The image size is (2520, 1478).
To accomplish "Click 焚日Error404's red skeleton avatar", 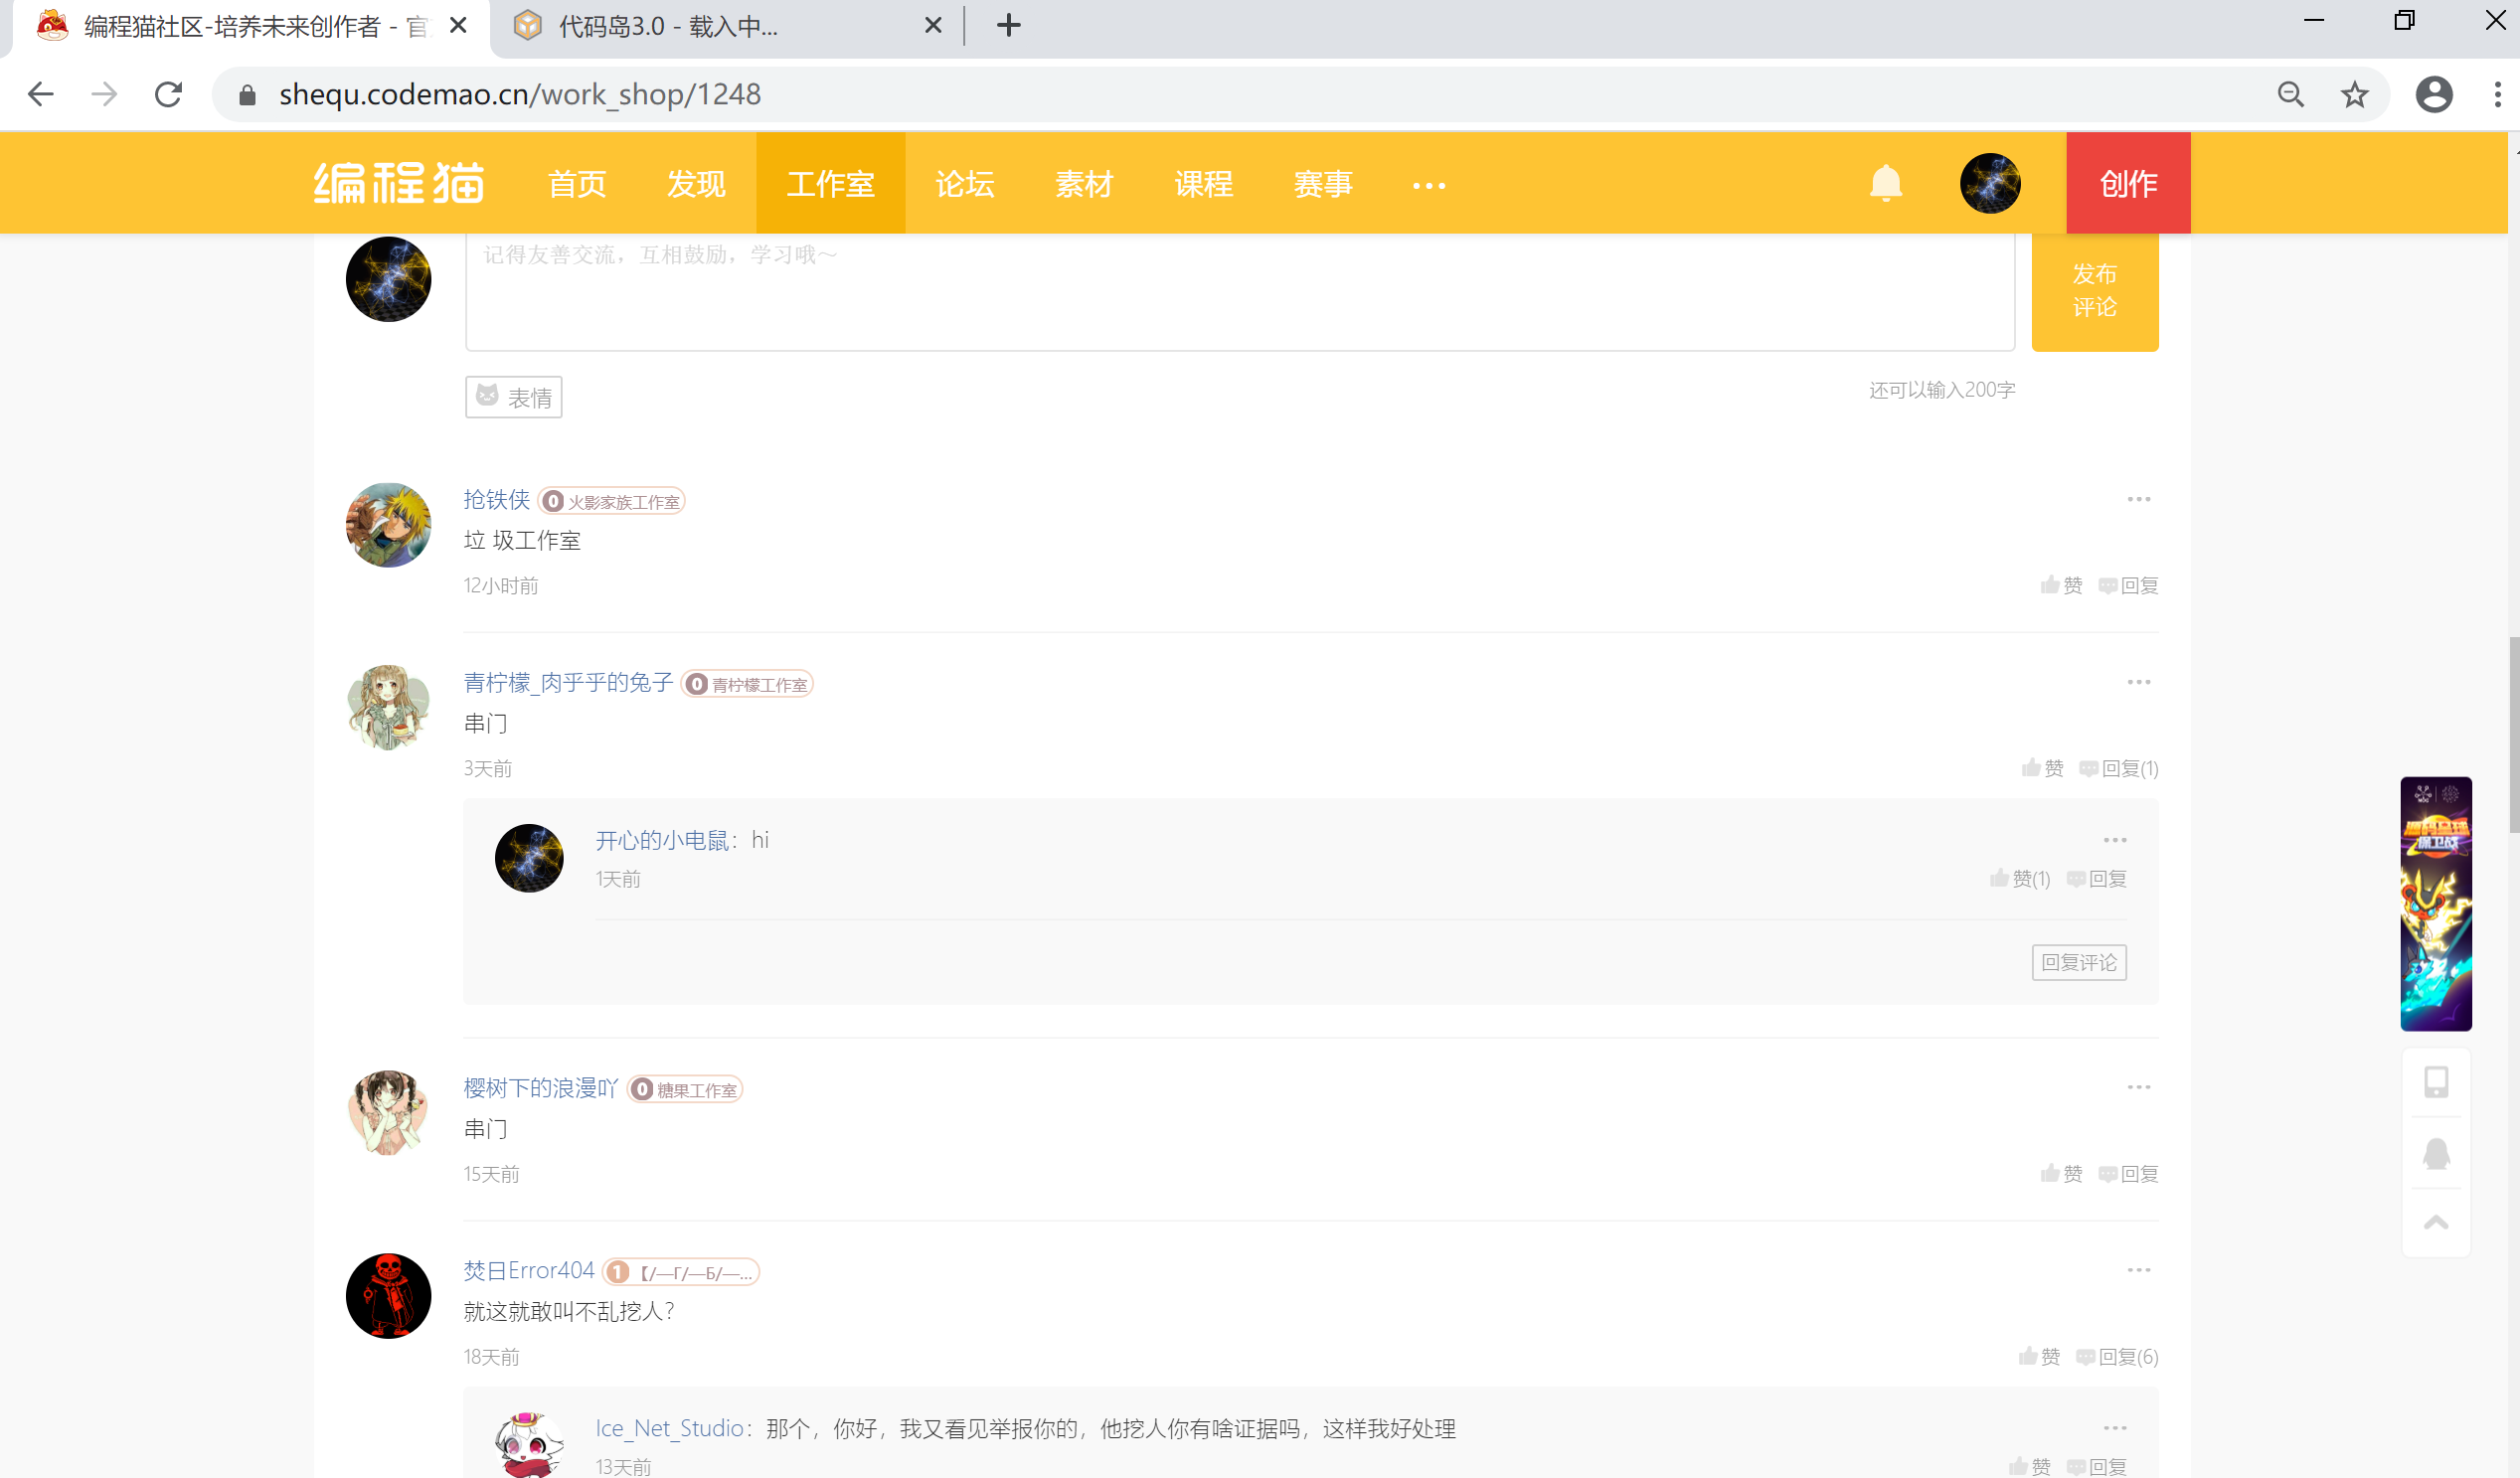I will (x=388, y=1296).
